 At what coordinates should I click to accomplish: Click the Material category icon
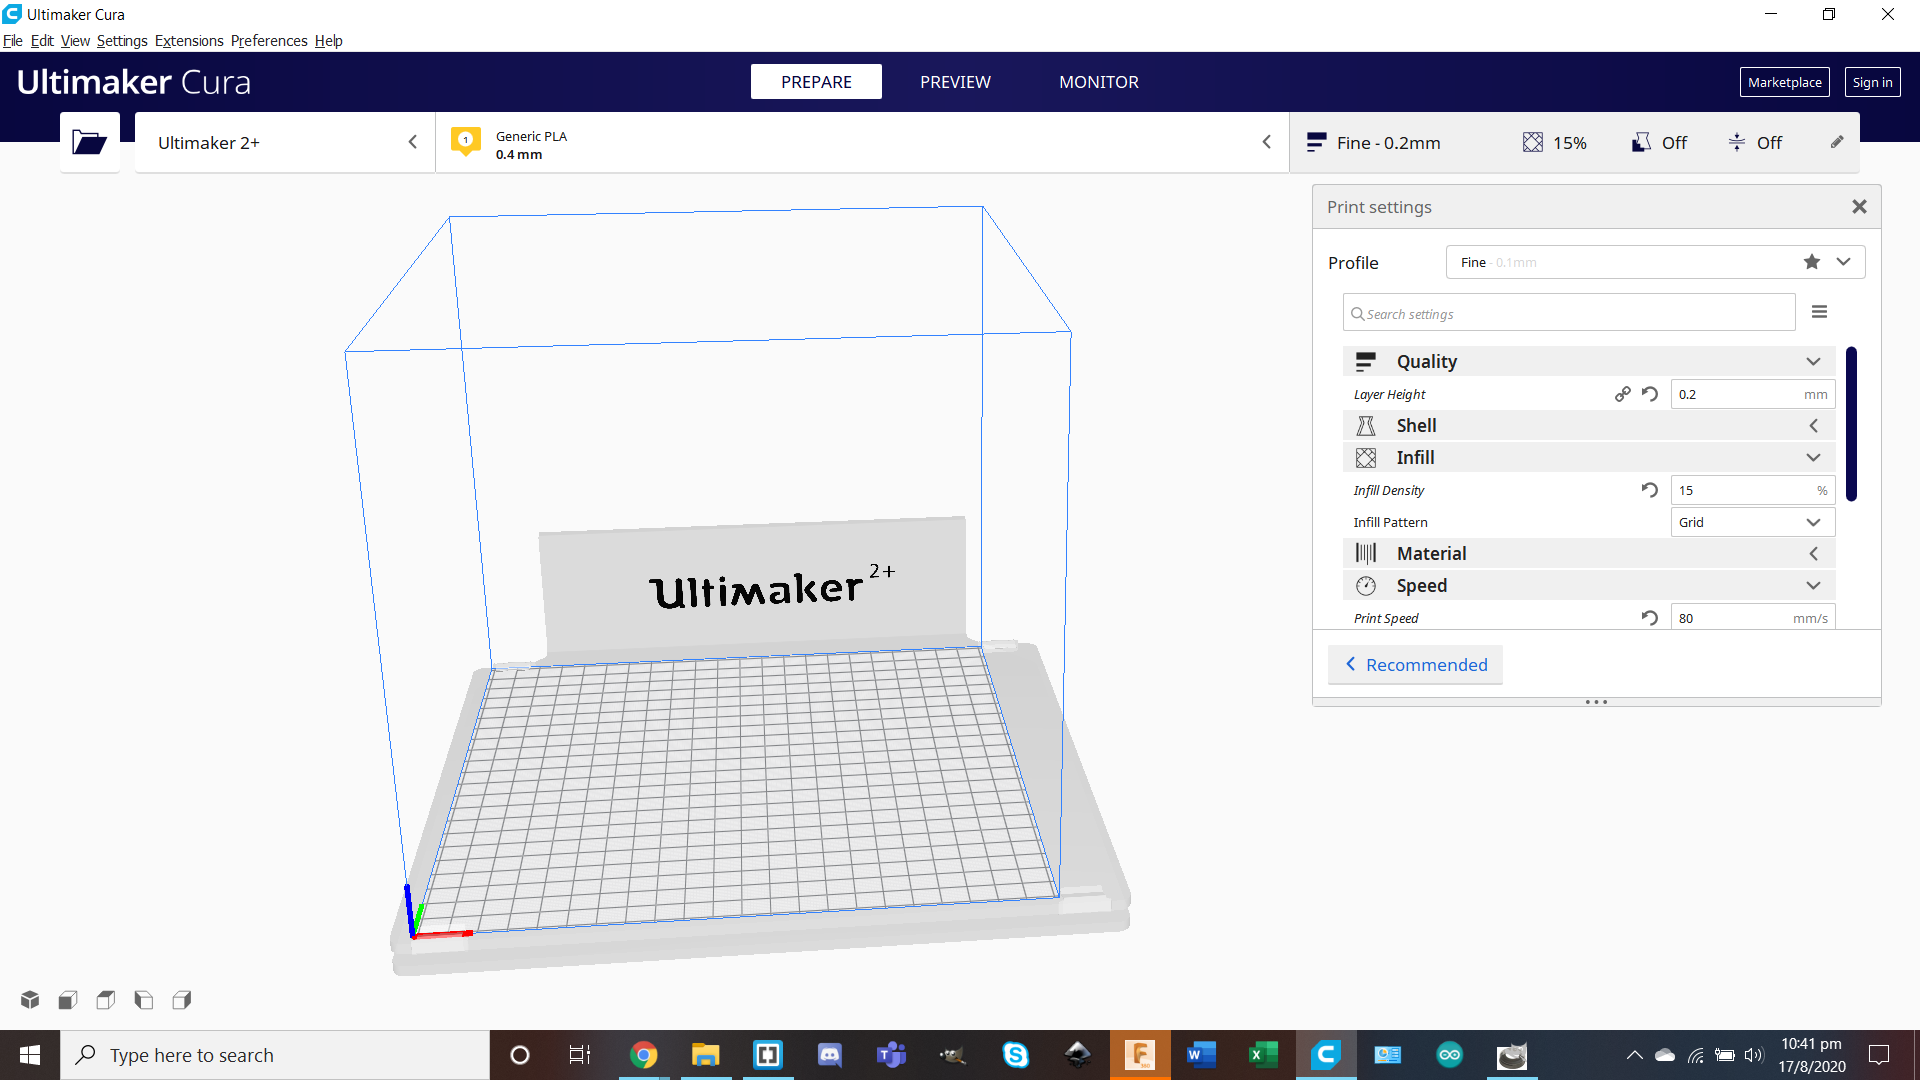click(x=1366, y=553)
